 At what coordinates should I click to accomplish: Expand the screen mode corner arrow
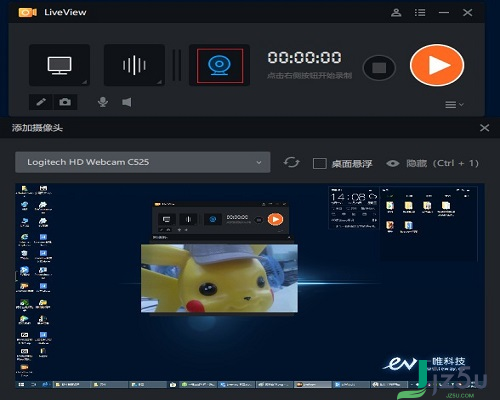(x=85, y=82)
